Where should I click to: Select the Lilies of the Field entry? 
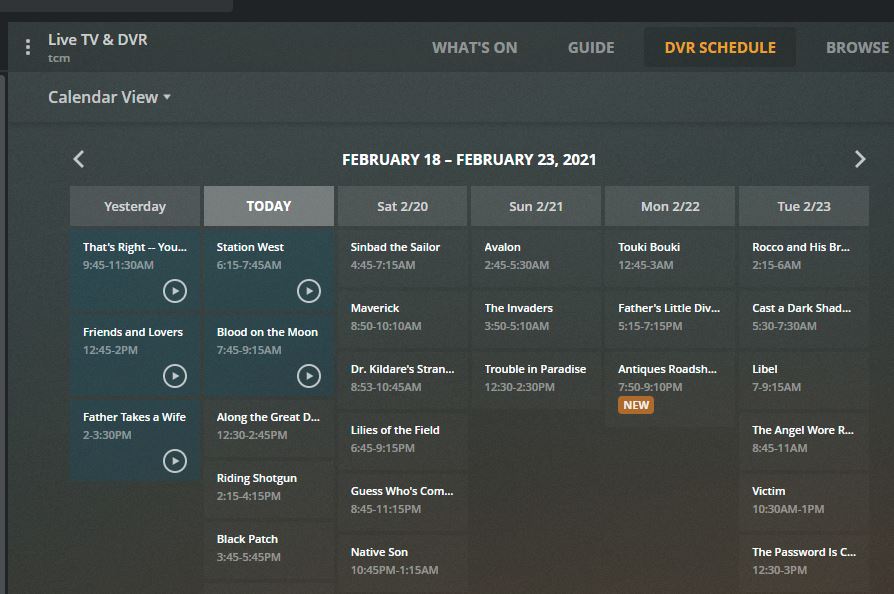coord(402,439)
